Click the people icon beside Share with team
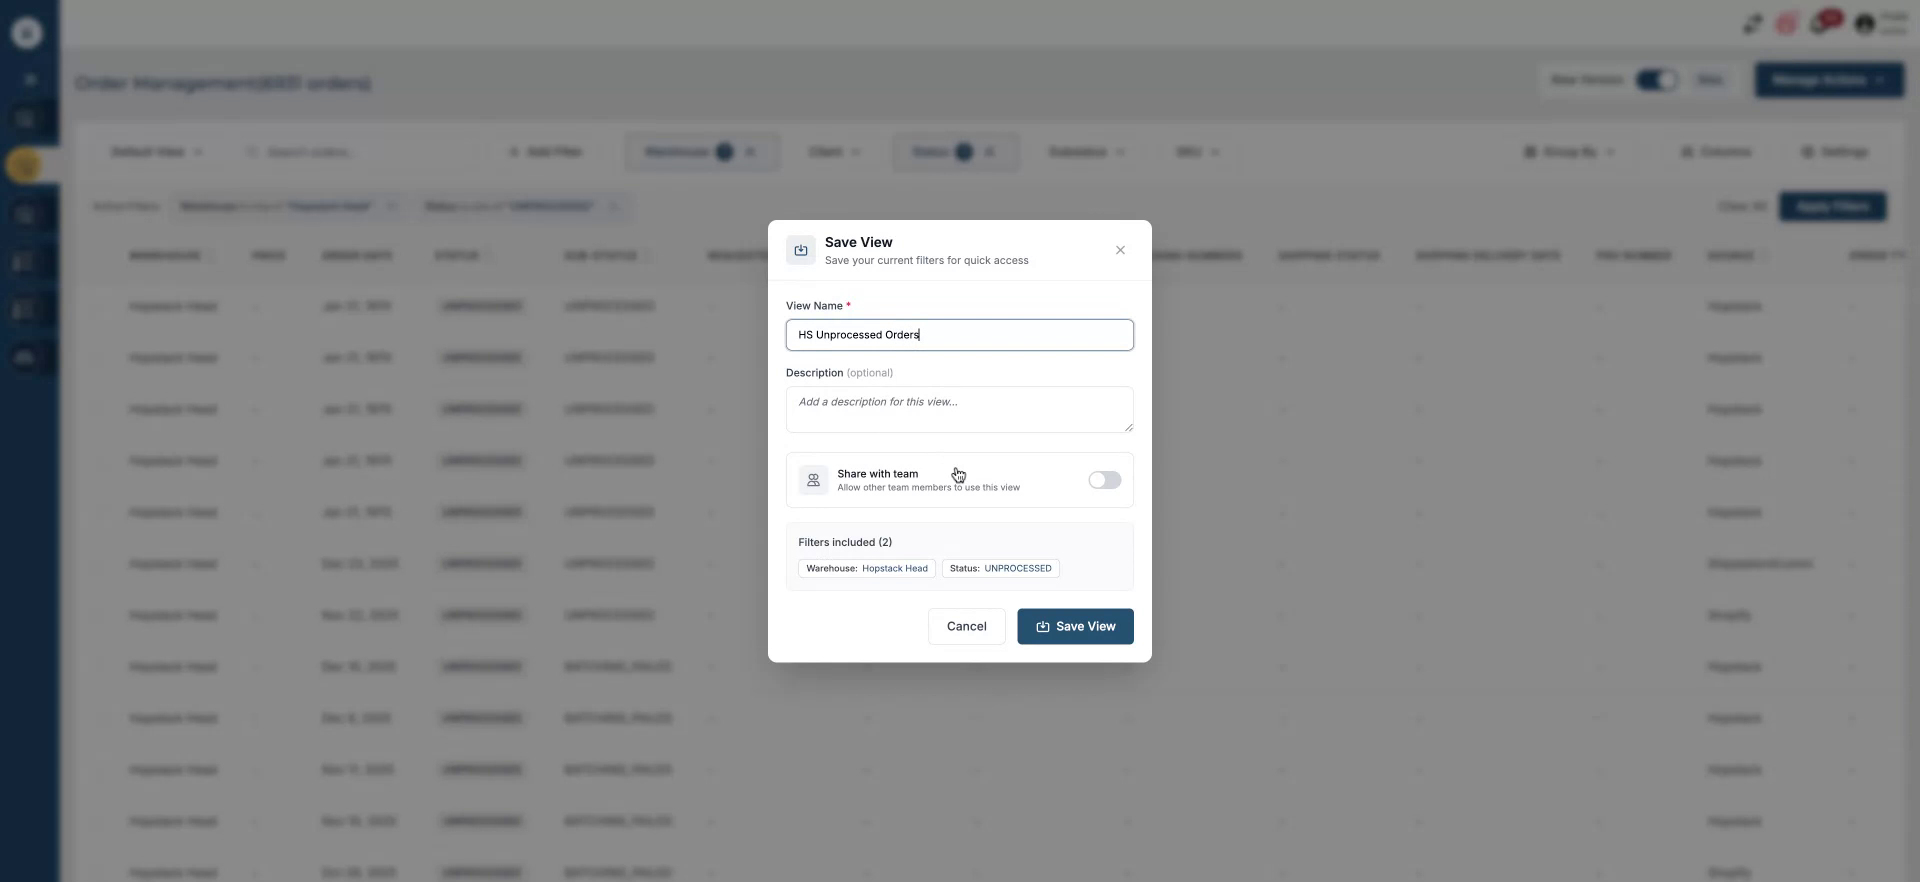 coord(813,480)
